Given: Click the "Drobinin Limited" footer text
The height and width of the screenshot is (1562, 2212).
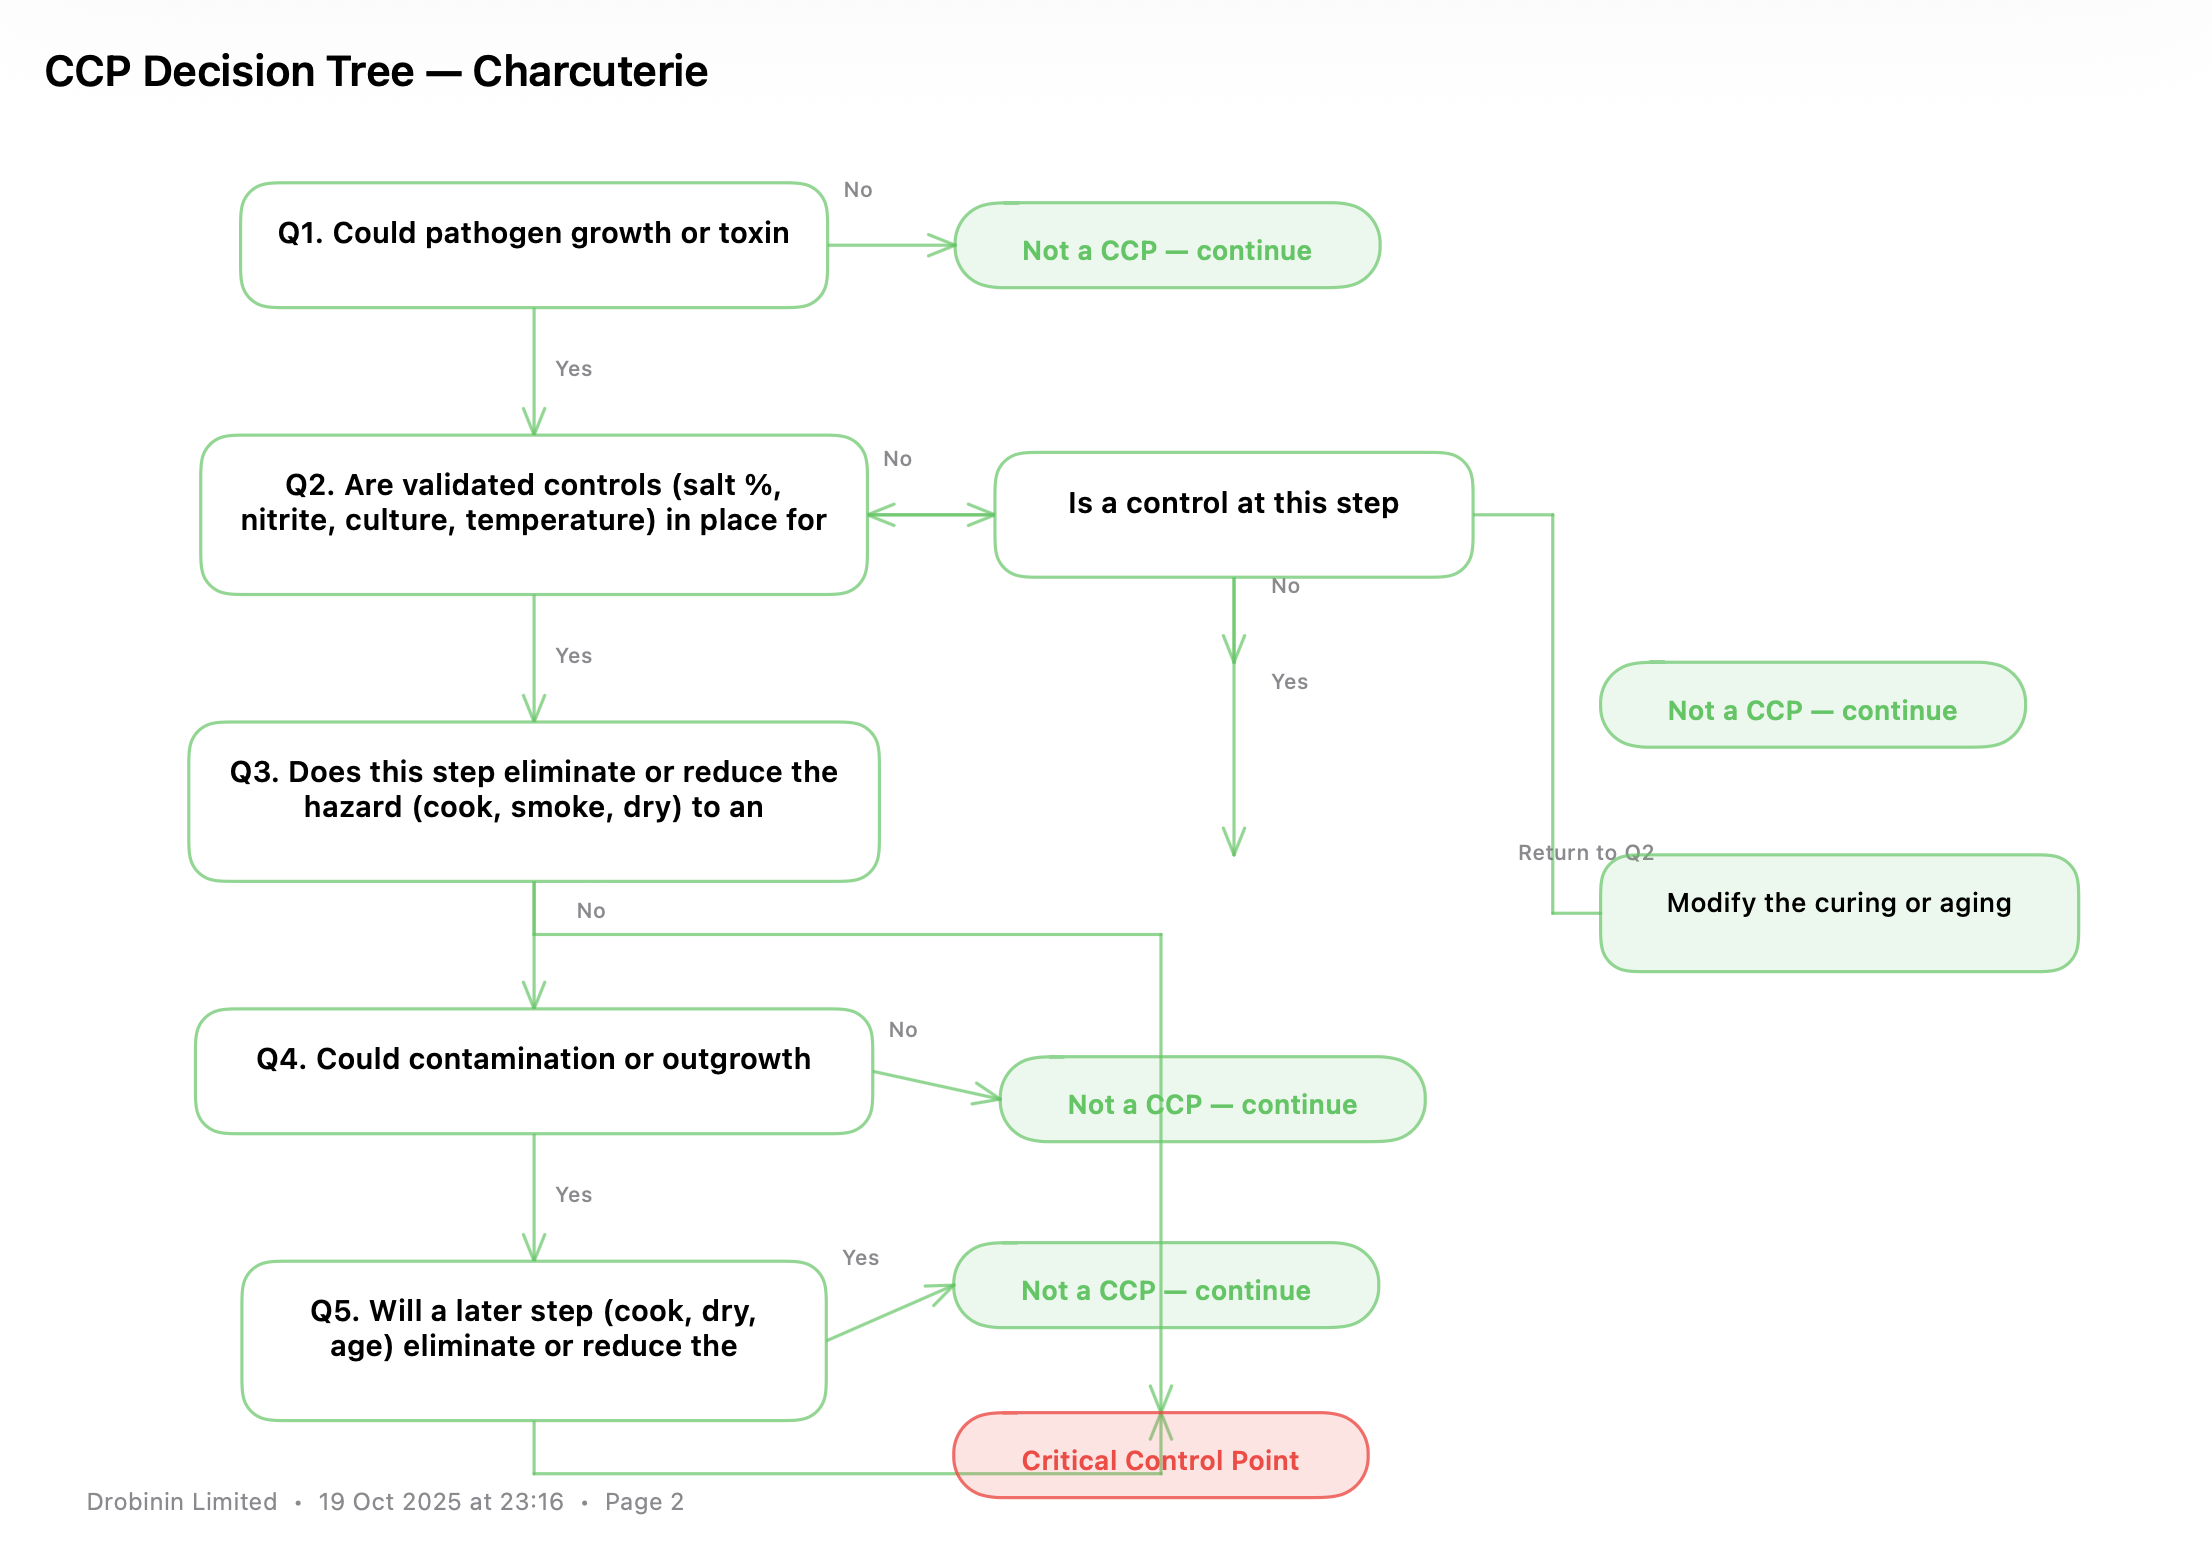Looking at the screenshot, I should [x=182, y=1502].
